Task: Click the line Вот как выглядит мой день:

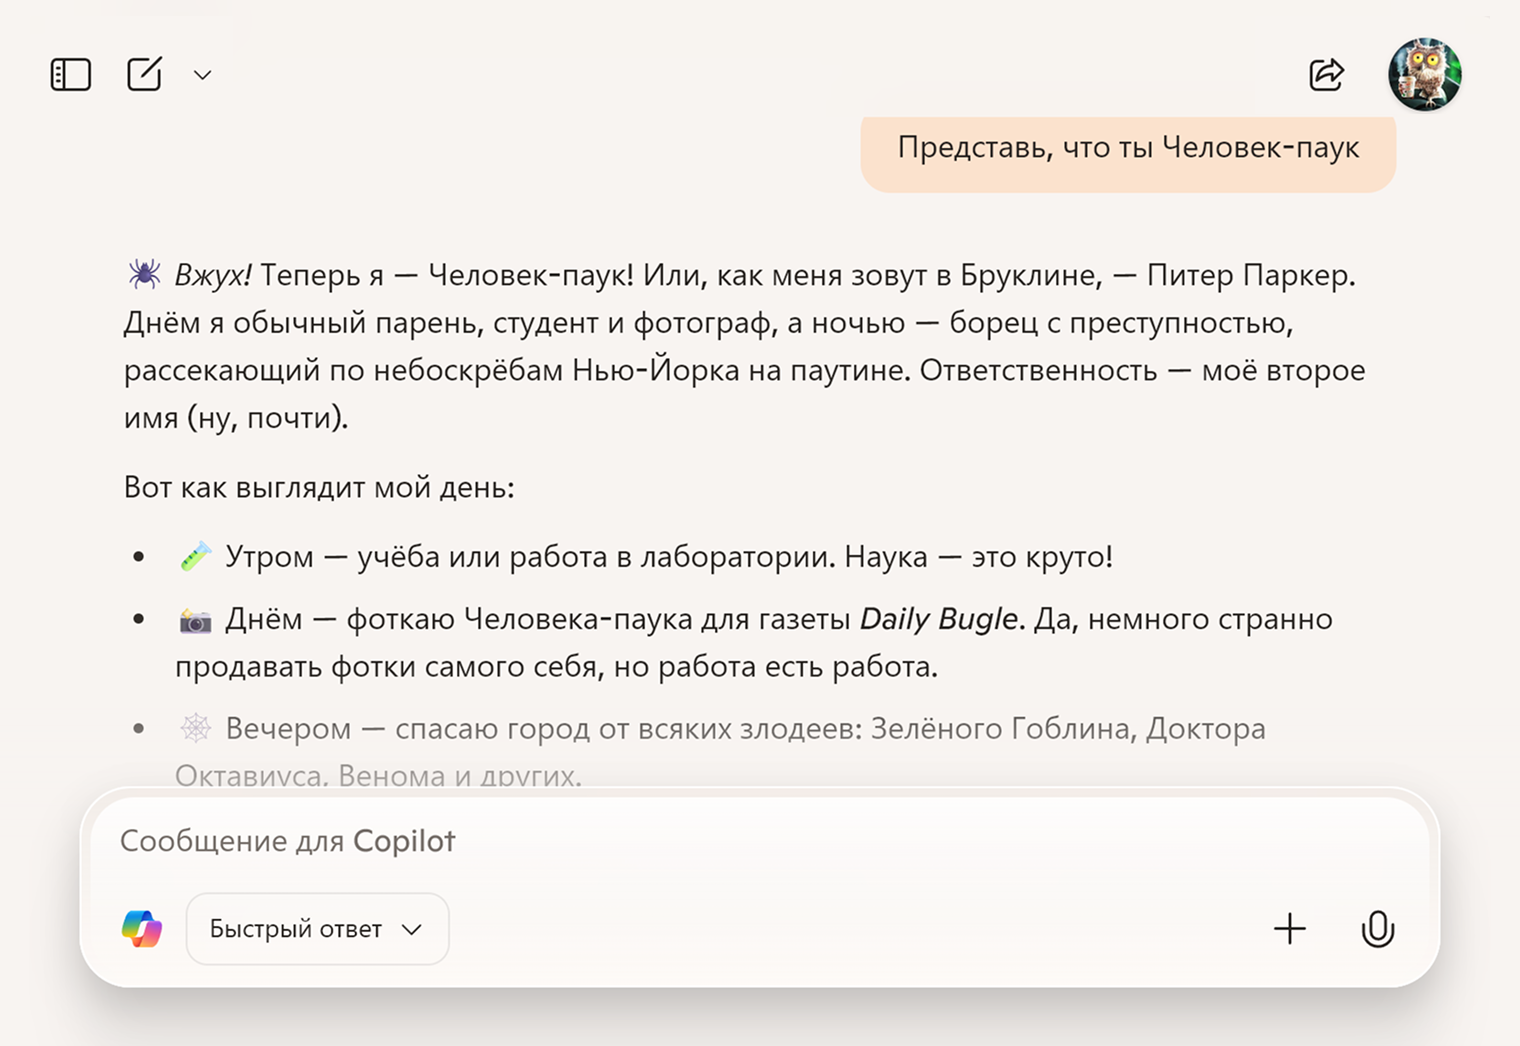Action: (319, 487)
